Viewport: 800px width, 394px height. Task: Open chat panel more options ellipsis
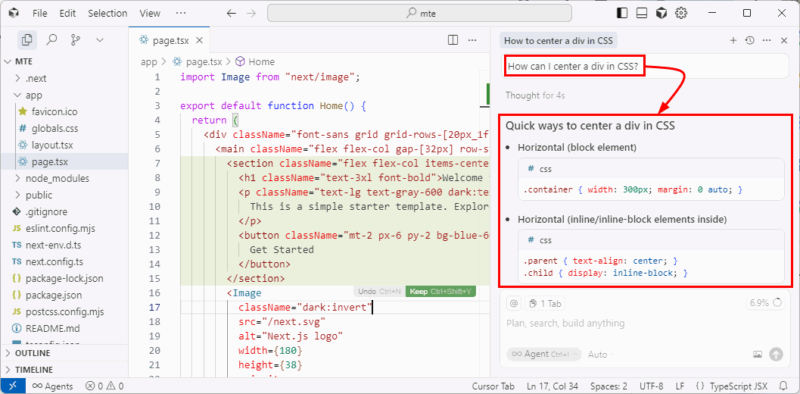point(766,40)
